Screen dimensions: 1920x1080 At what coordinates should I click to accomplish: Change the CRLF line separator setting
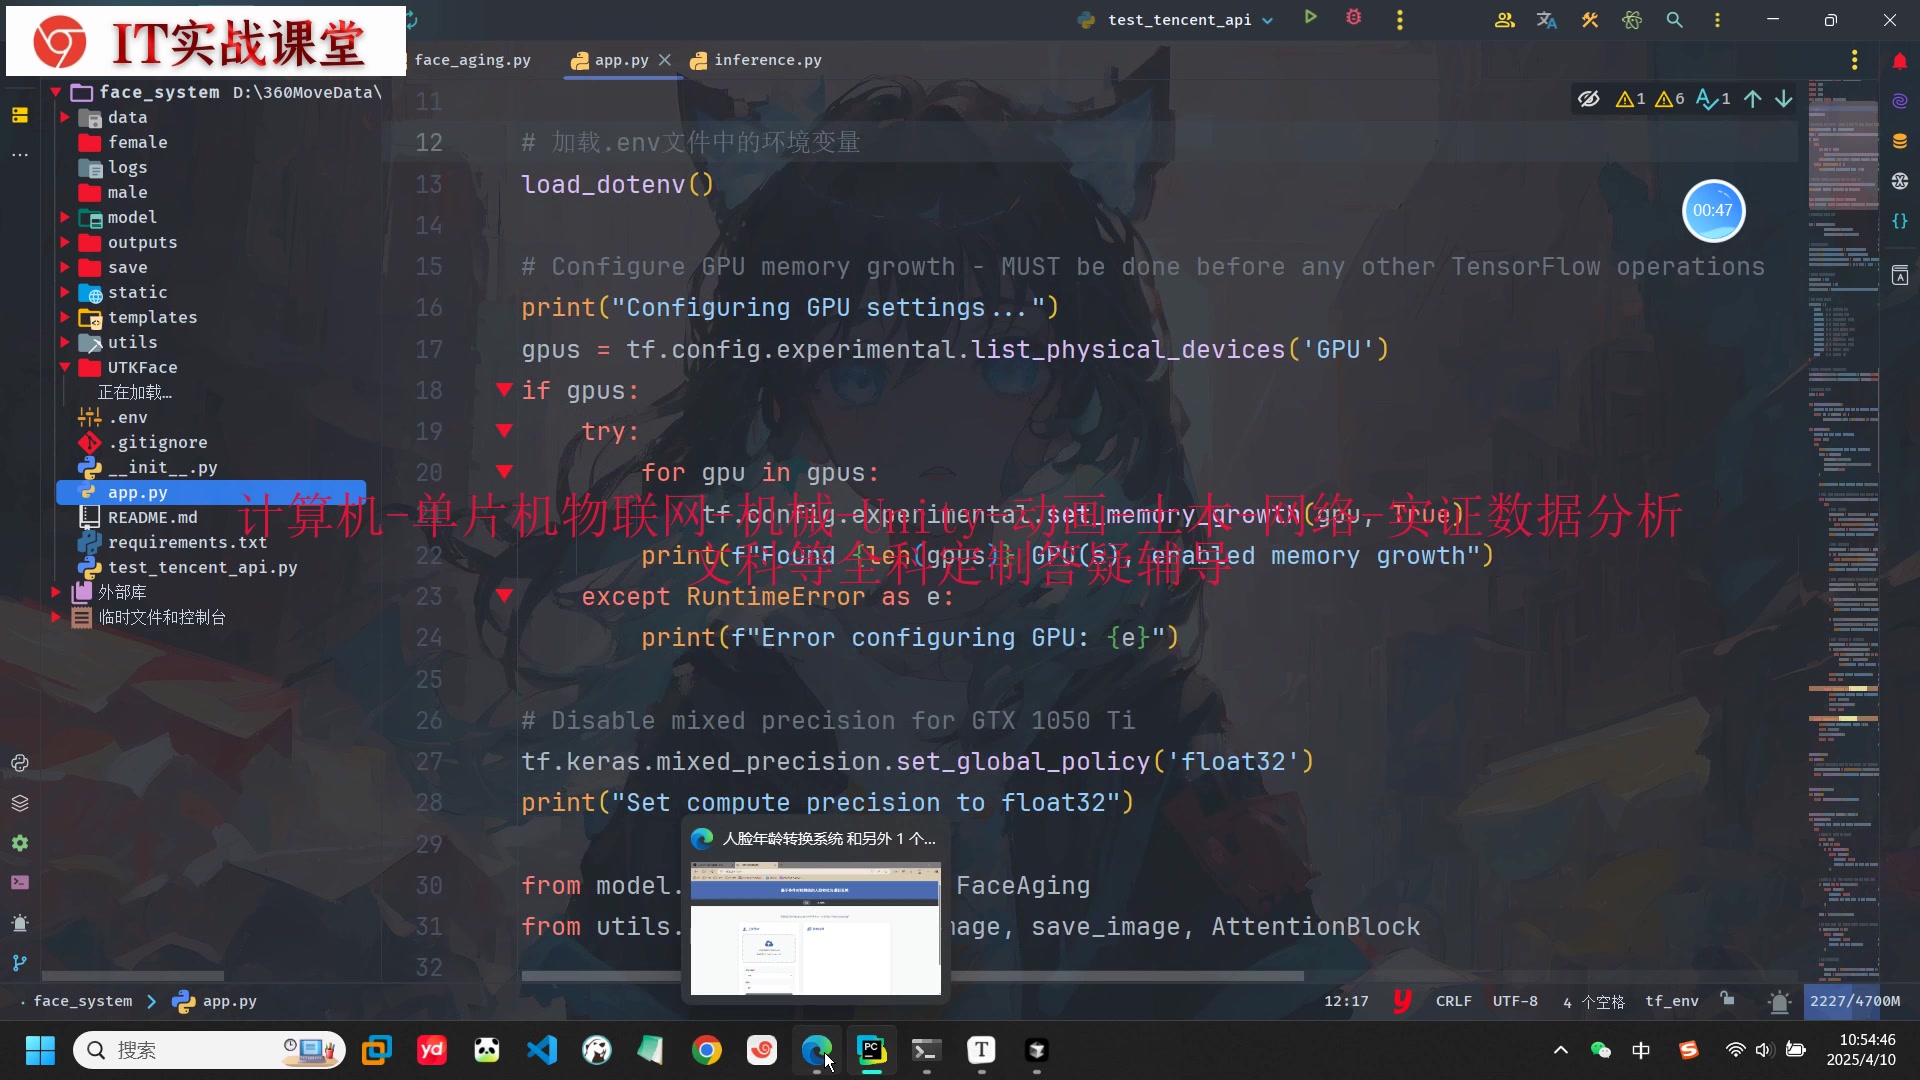point(1453,1001)
